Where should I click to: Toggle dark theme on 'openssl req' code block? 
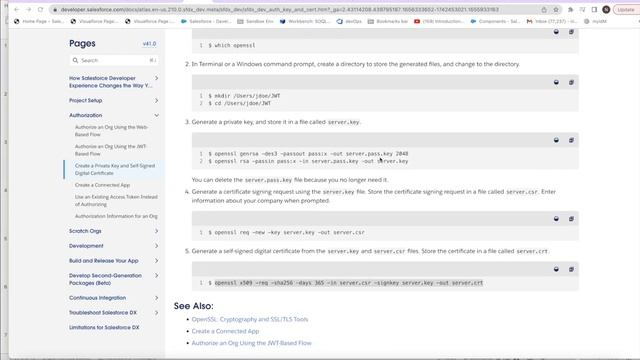[556, 219]
